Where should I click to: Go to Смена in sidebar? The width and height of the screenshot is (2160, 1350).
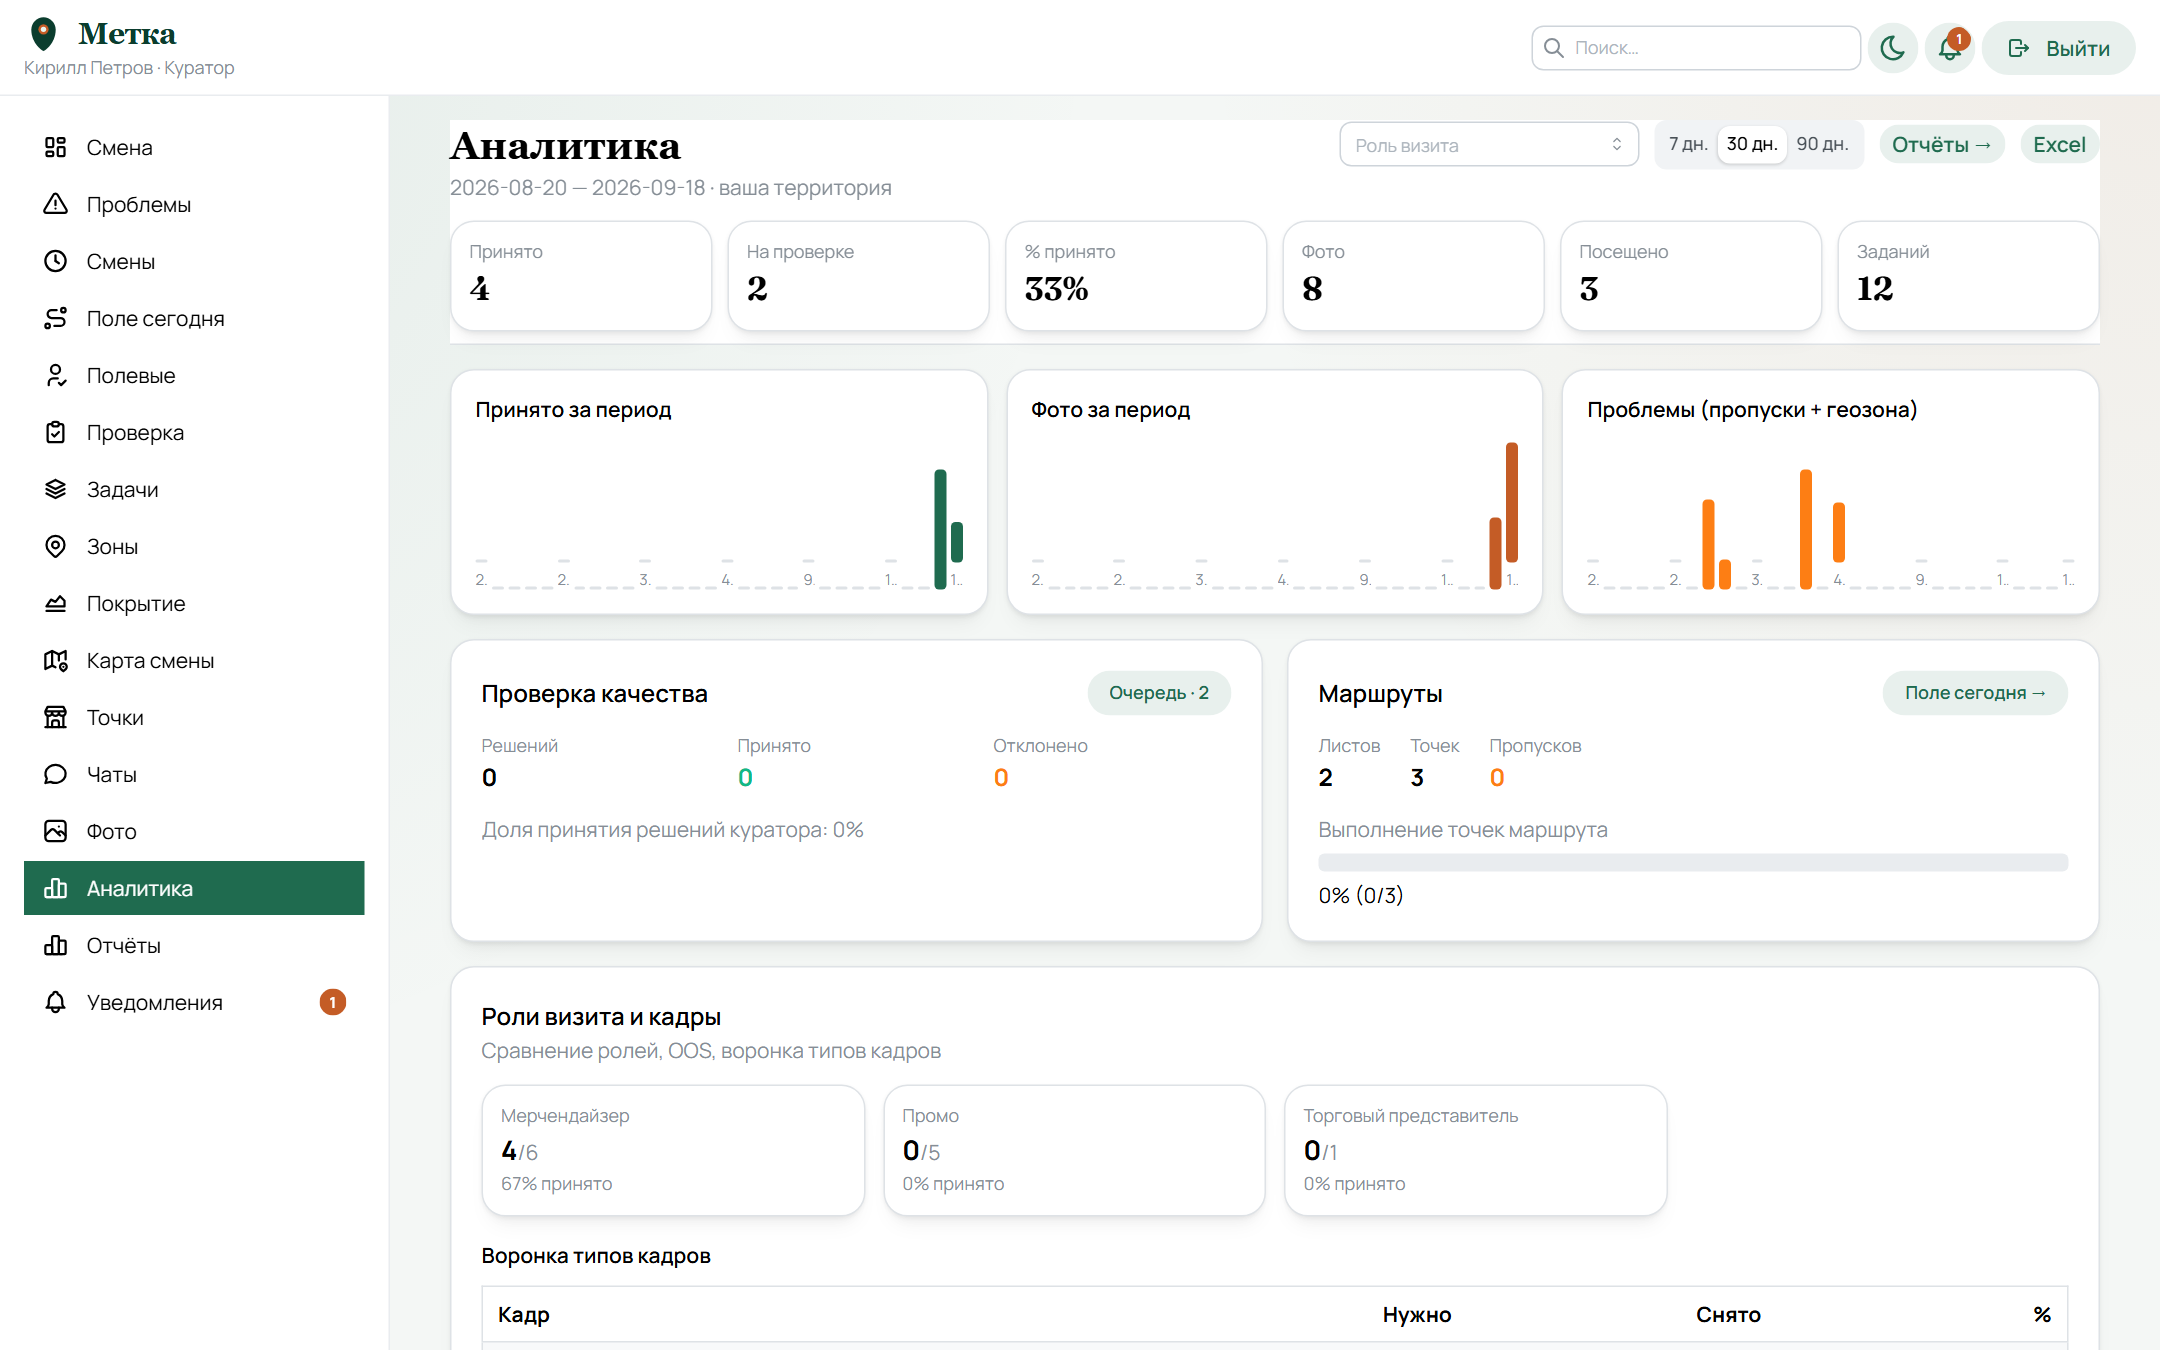tap(194, 147)
